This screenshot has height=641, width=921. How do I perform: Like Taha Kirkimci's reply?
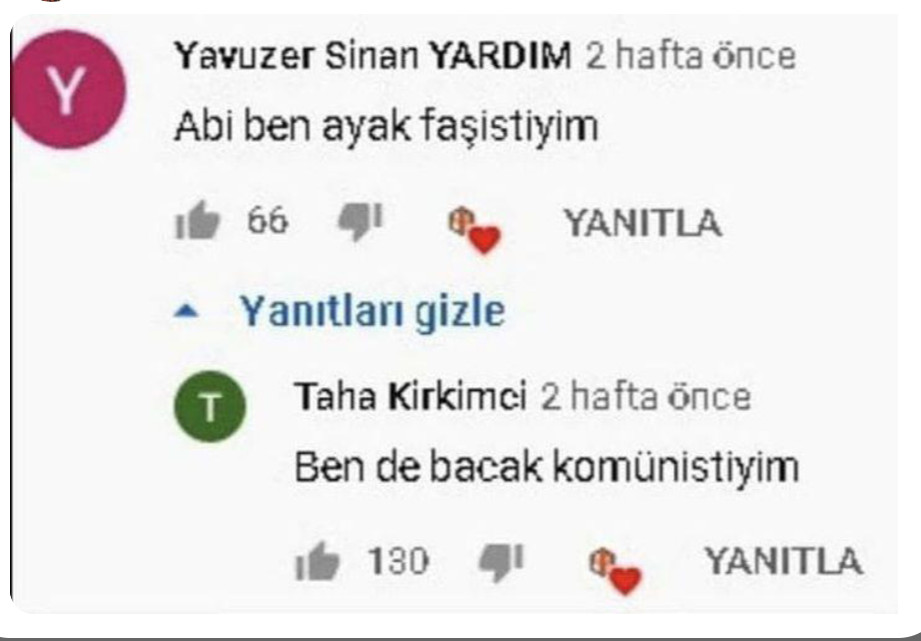click(x=318, y=561)
